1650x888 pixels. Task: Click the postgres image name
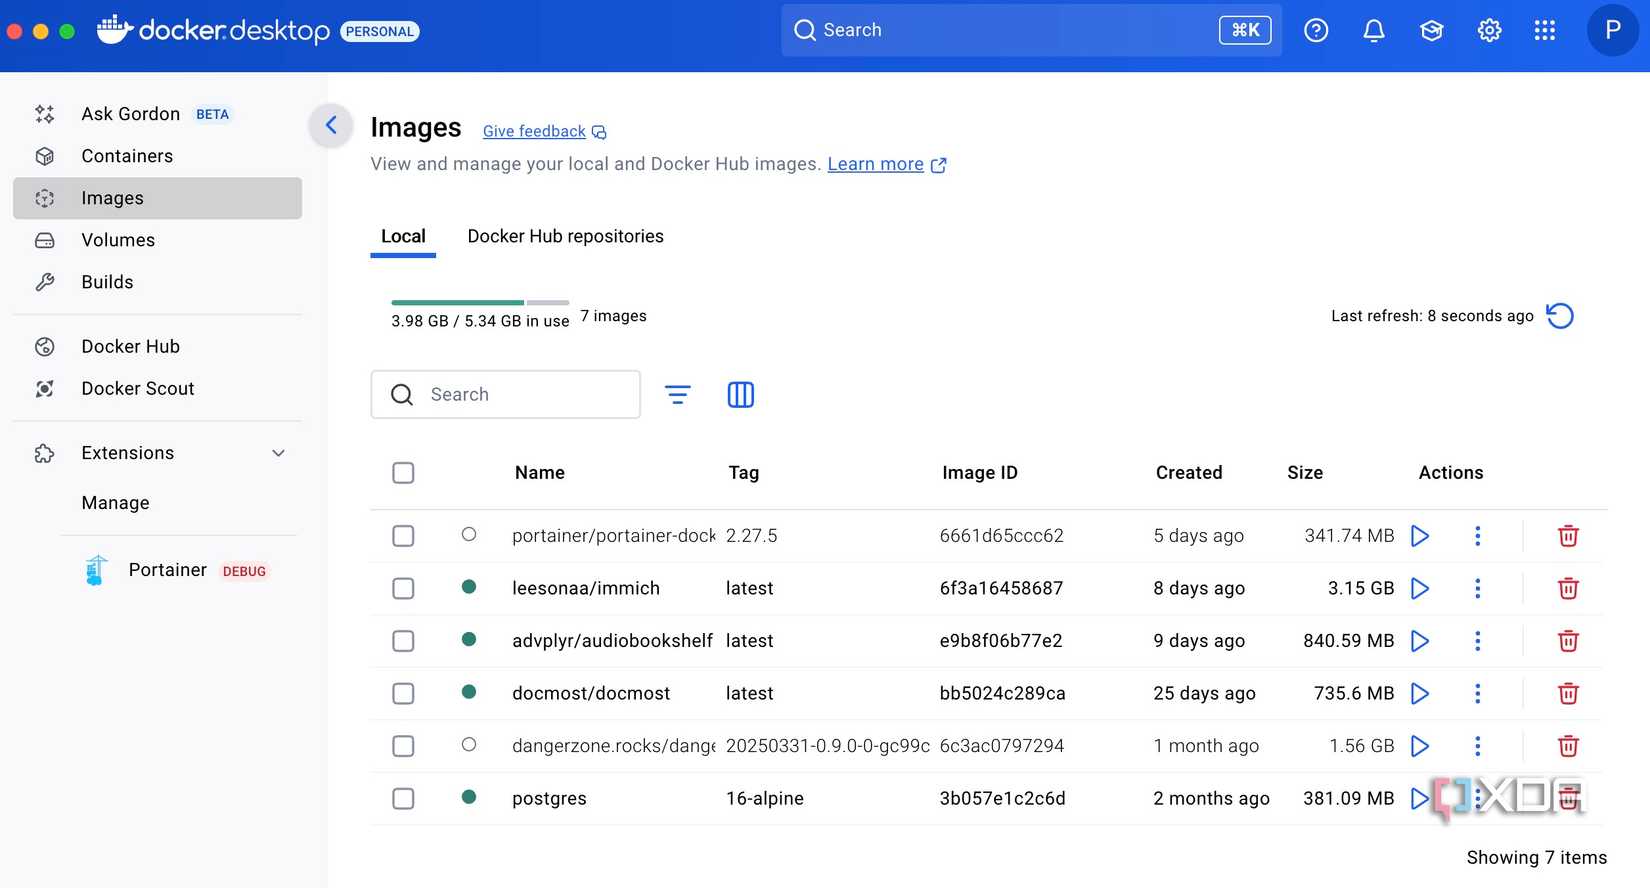coord(549,799)
